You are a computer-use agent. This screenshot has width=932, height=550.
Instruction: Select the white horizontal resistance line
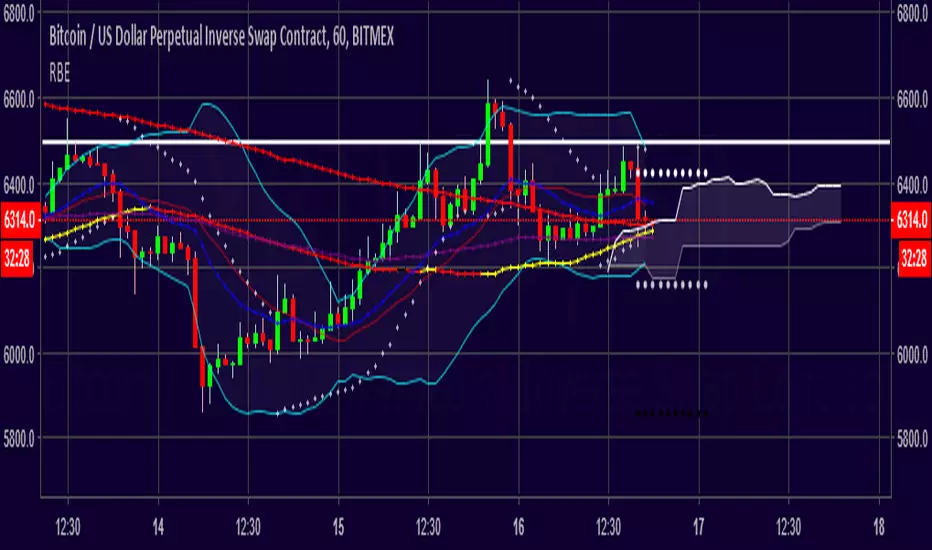[466, 142]
